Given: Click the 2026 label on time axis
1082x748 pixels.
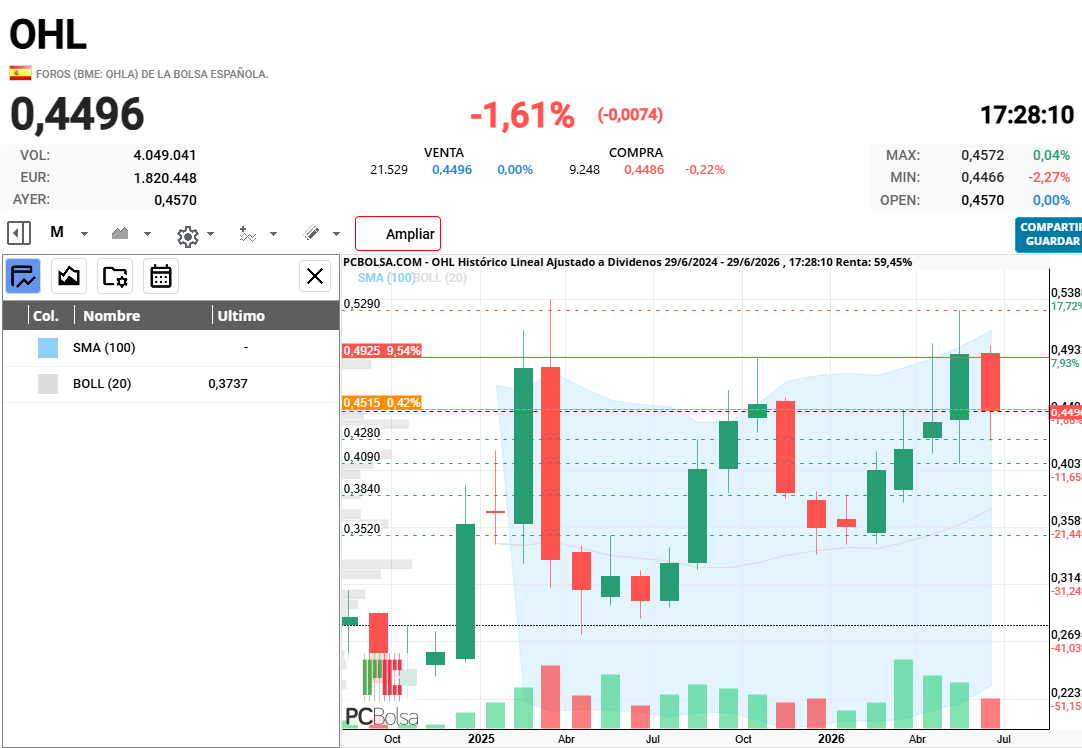Looking at the screenshot, I should (x=831, y=738).
